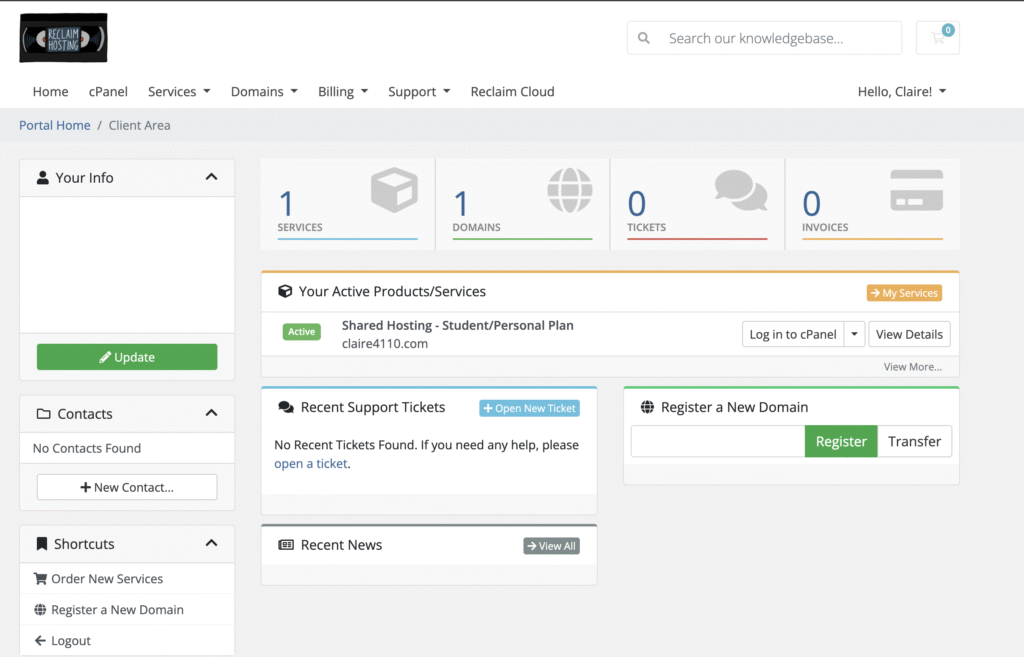Image resolution: width=1024 pixels, height=657 pixels.
Task: Expand the Log in to cPanel dropdown arrow
Action: point(854,334)
